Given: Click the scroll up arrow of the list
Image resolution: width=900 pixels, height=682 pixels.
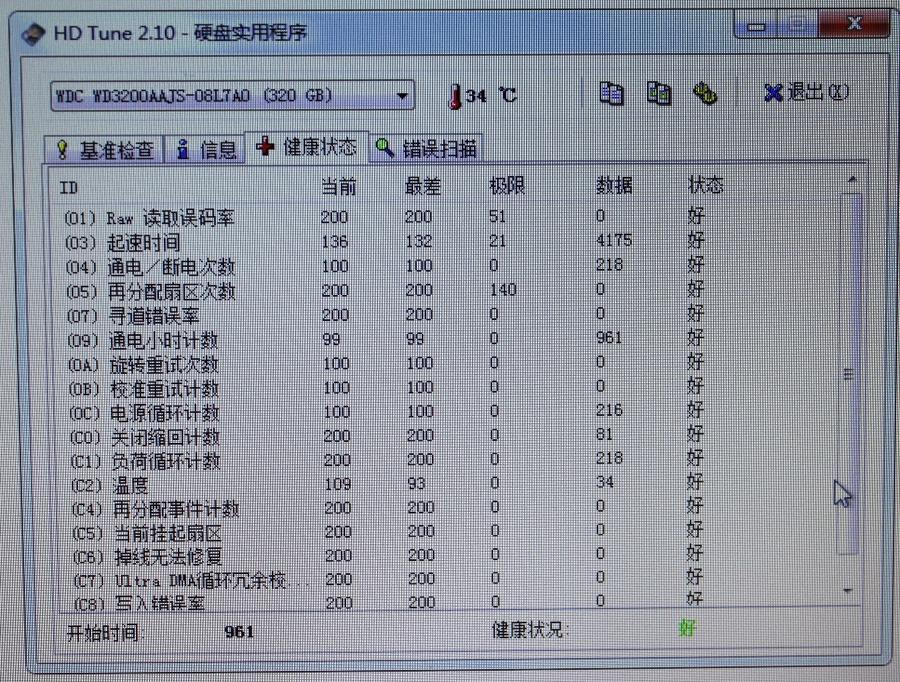Looking at the screenshot, I should click(851, 180).
